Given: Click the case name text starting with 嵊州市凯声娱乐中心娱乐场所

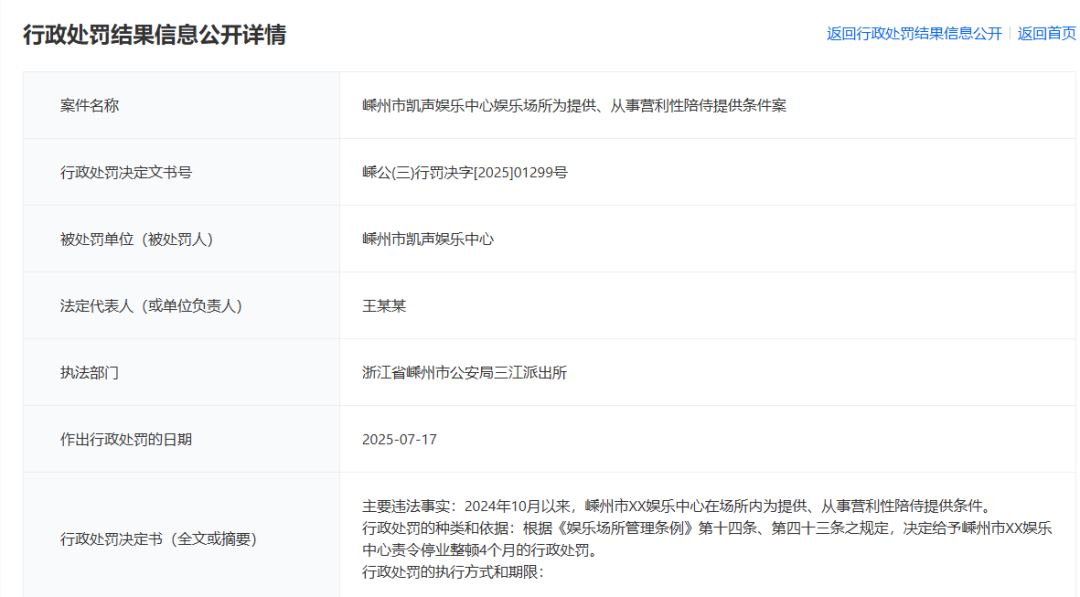Looking at the screenshot, I should coord(574,105).
